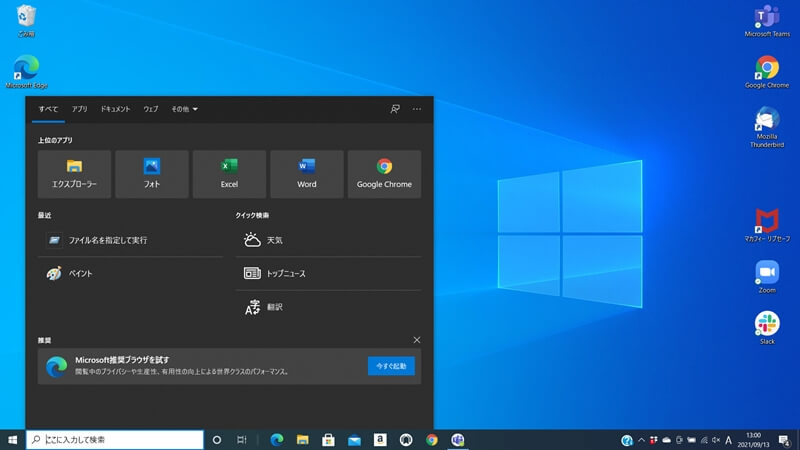
Task: Click the muted volume tray icon
Action: point(716,440)
